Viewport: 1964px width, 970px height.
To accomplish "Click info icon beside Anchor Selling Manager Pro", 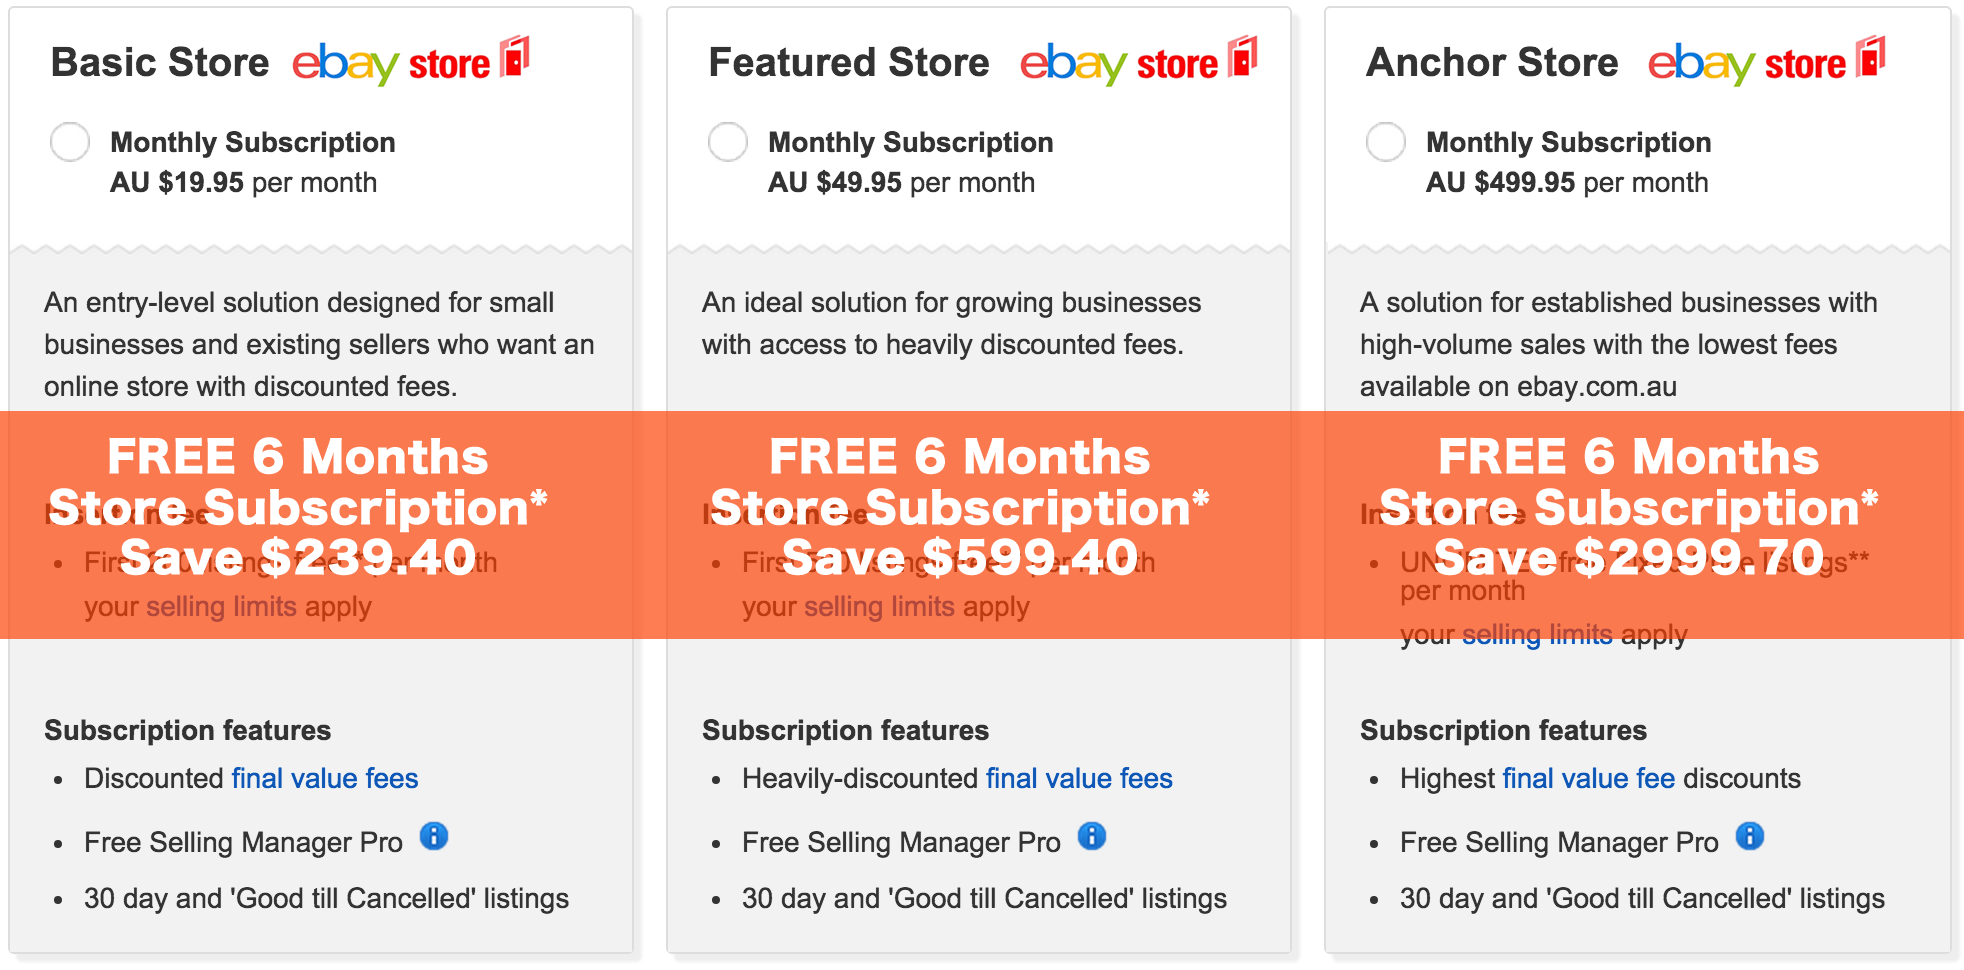I will tap(1750, 836).
